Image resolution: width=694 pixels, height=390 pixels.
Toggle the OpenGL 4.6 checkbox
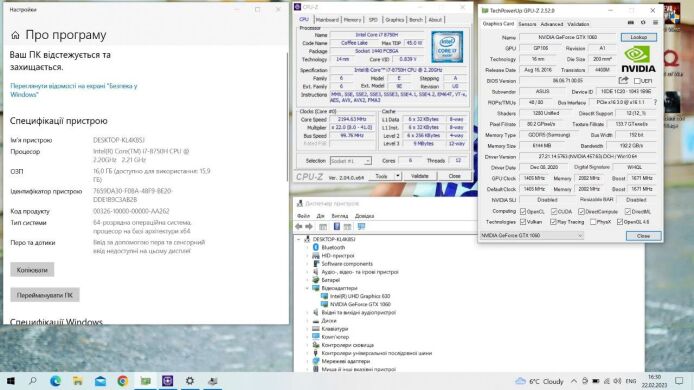(620, 222)
